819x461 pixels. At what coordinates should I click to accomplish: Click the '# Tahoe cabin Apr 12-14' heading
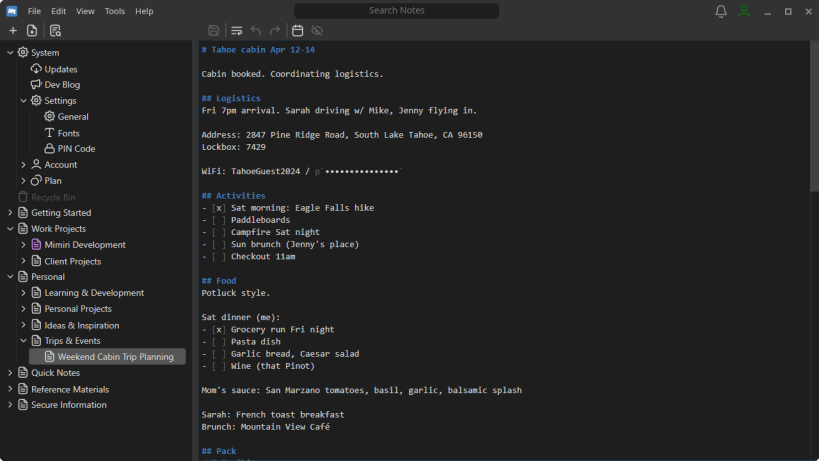pyautogui.click(x=259, y=50)
